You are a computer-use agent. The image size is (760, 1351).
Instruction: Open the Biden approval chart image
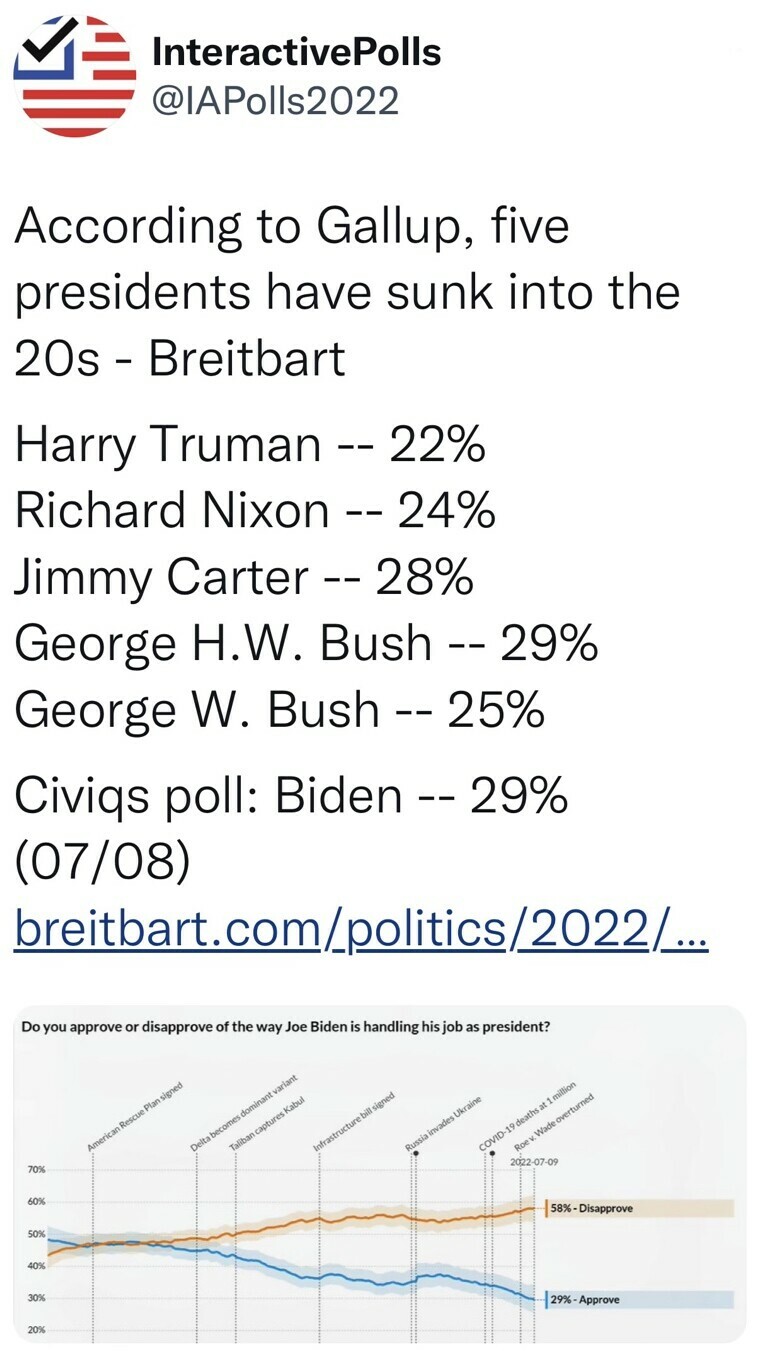(380, 1174)
